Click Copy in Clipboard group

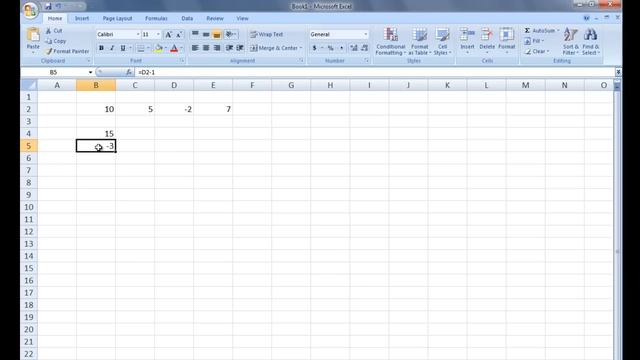pos(56,41)
